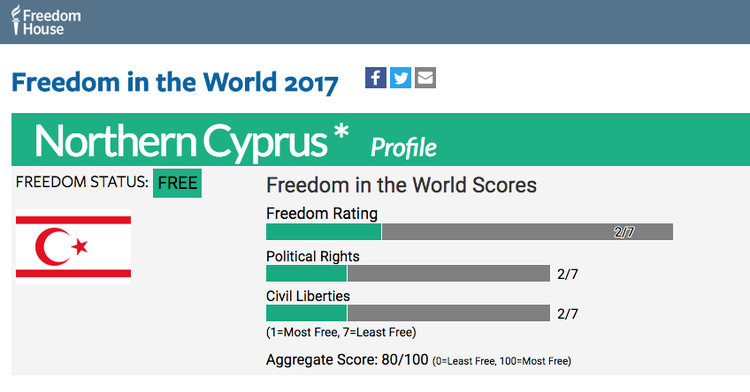750x392 pixels.
Task: Click the Freedom House text in header
Action: 52,22
